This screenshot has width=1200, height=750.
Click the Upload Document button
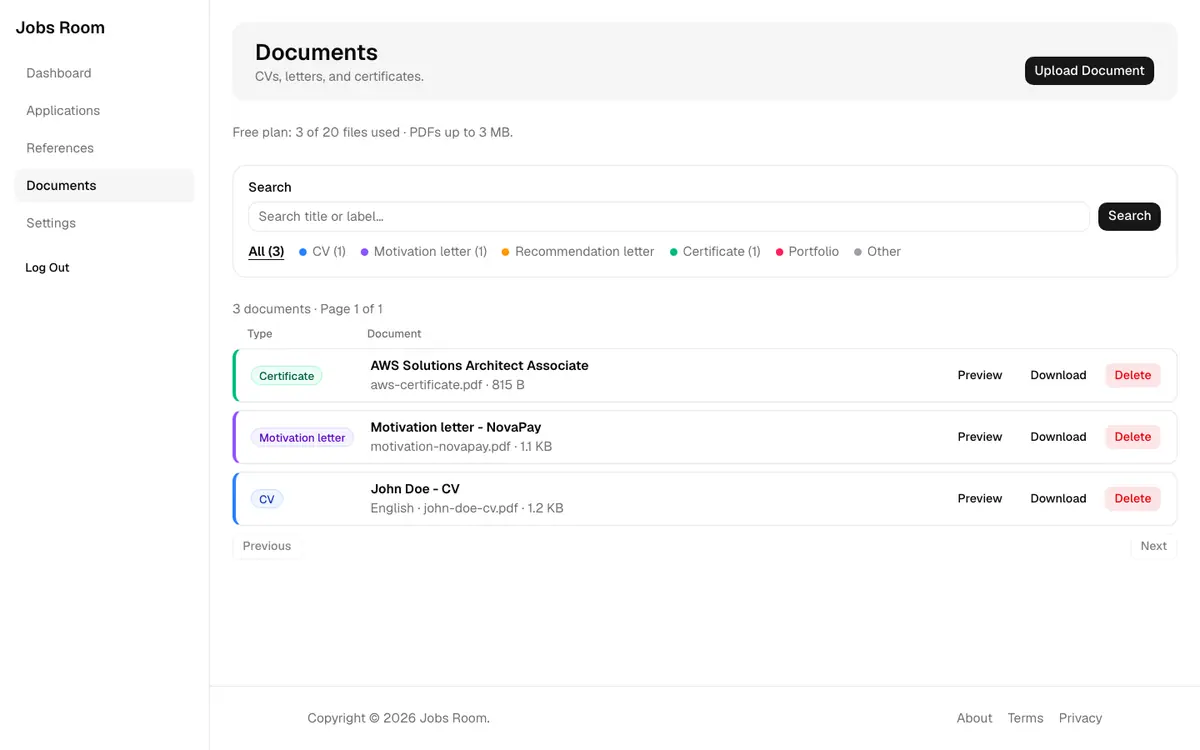[1089, 71]
